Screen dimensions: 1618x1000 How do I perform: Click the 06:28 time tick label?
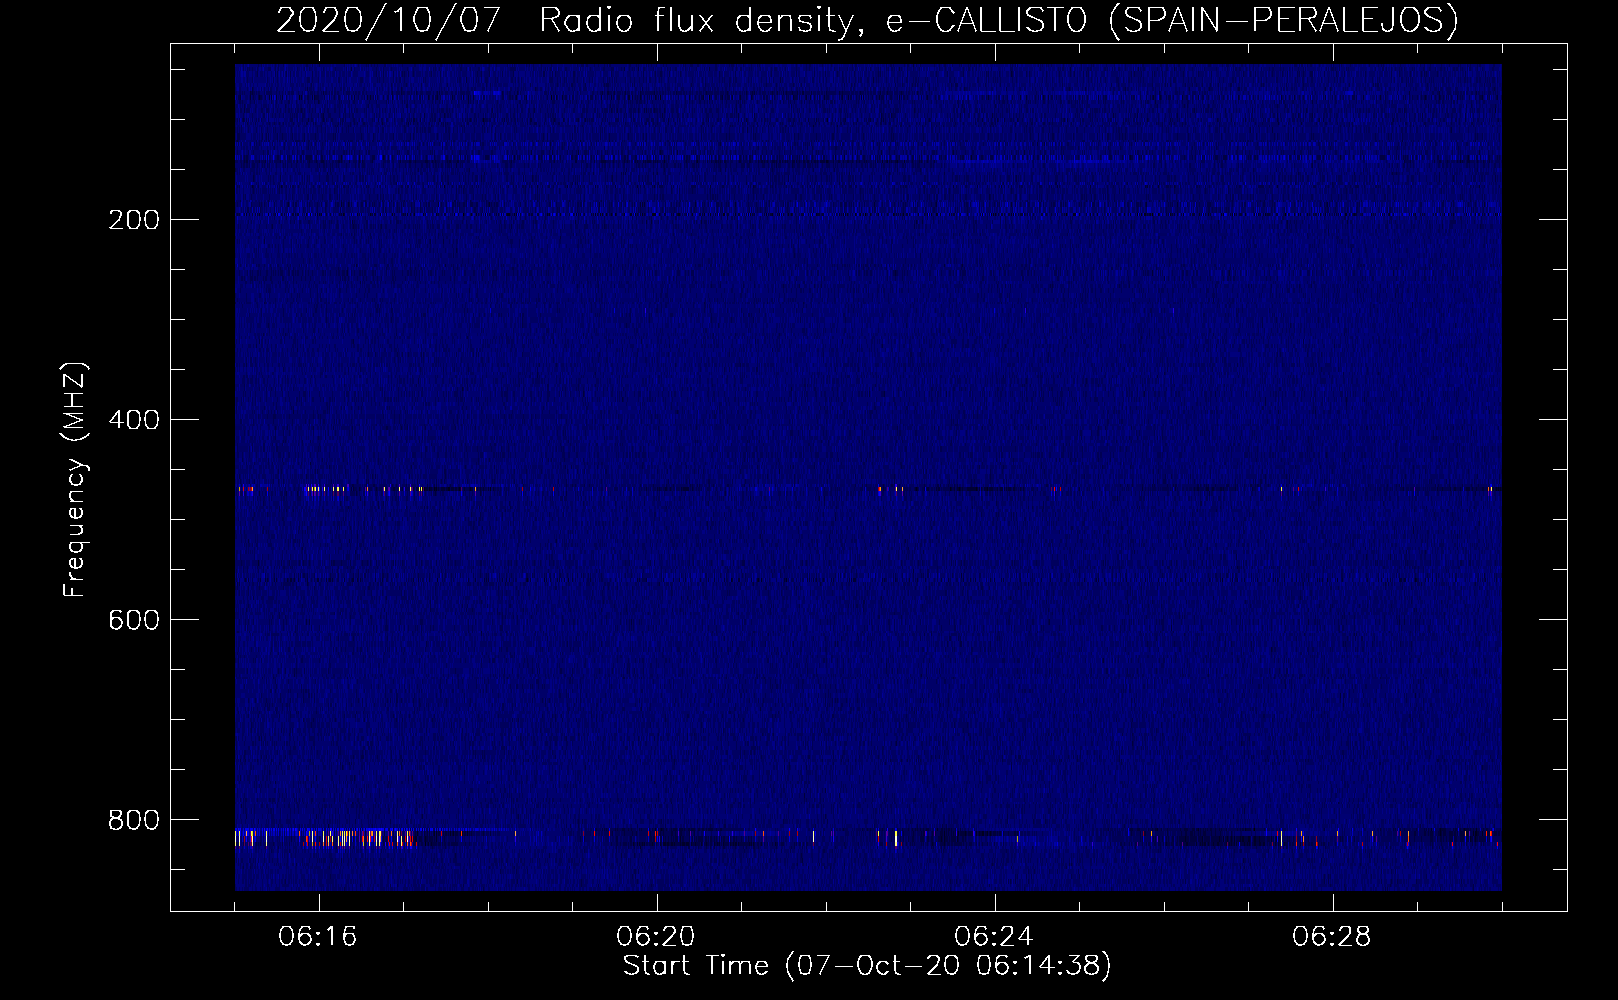tap(1332, 937)
